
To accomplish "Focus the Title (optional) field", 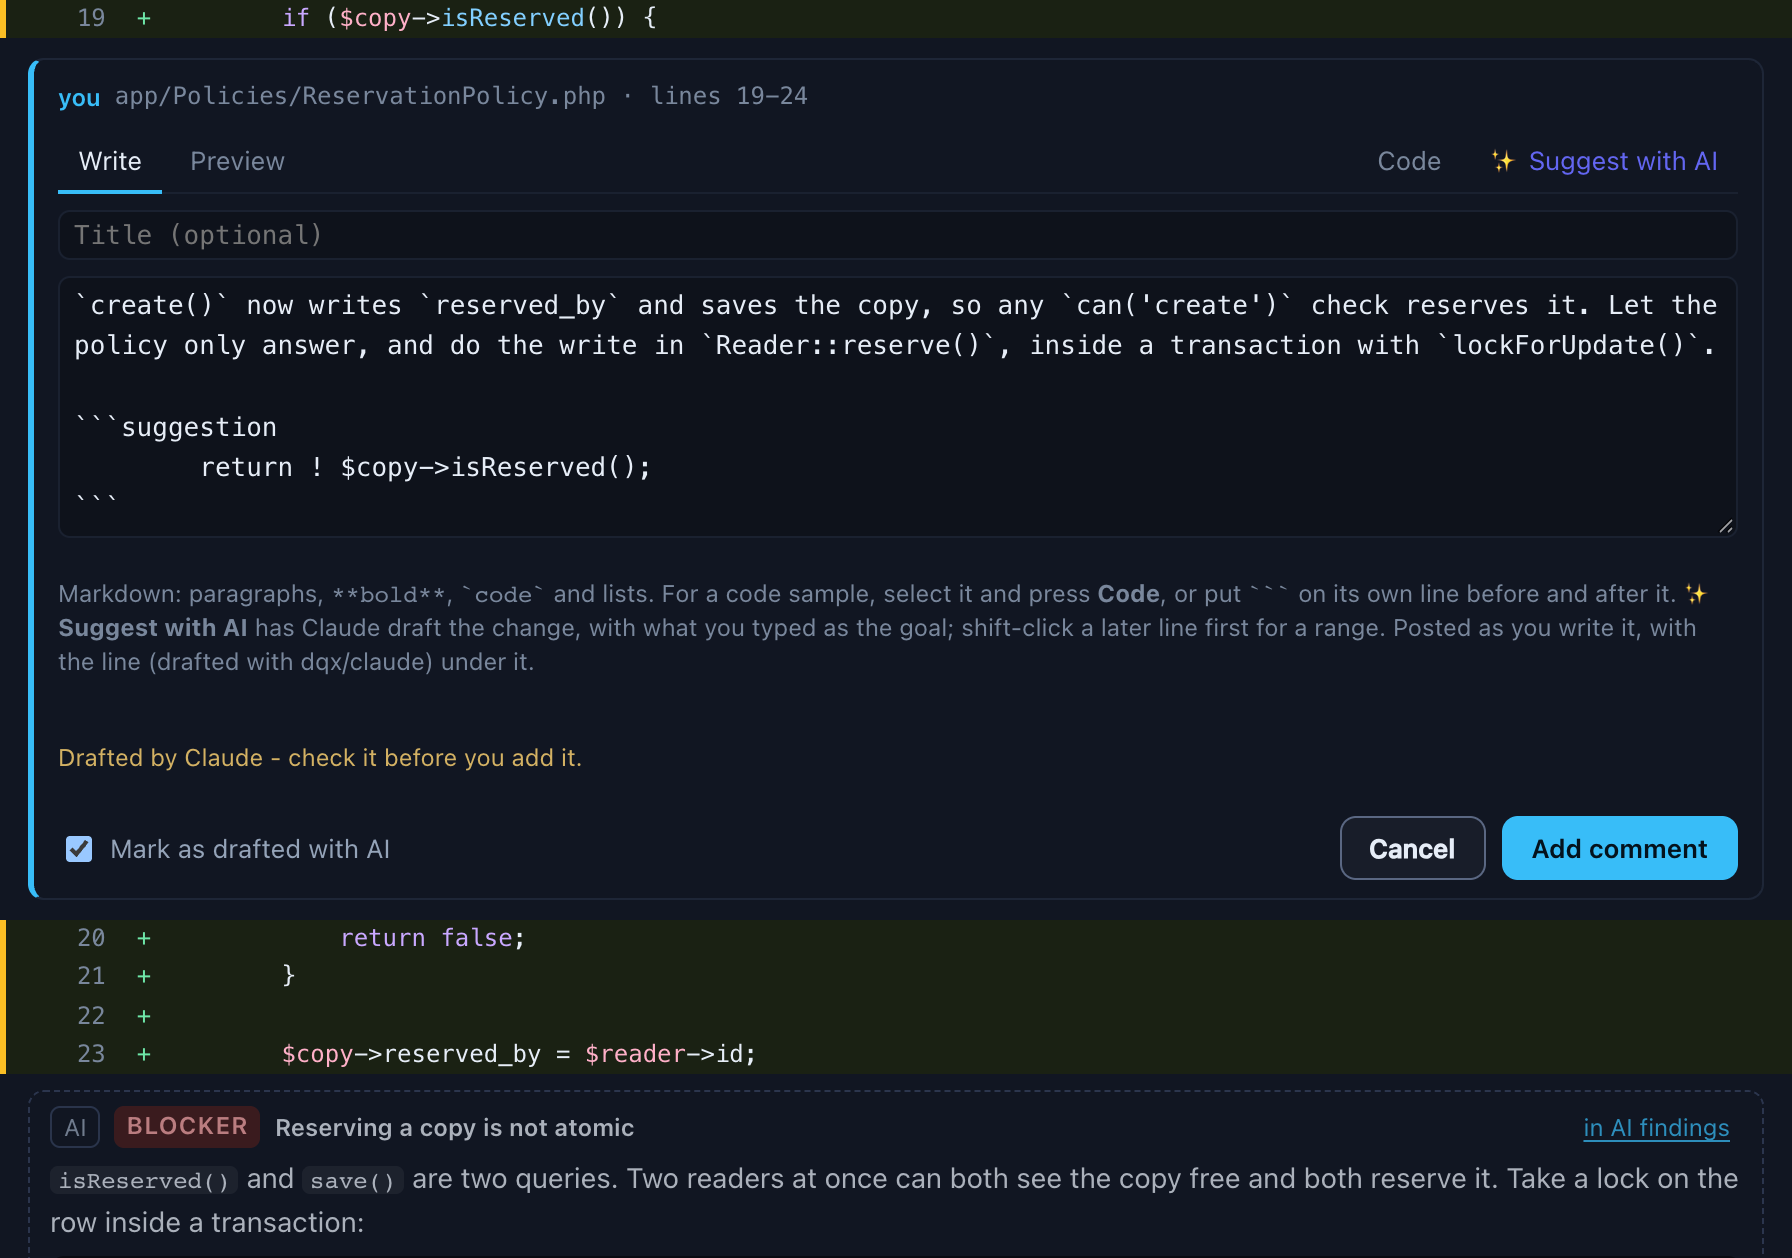I will tap(897, 235).
